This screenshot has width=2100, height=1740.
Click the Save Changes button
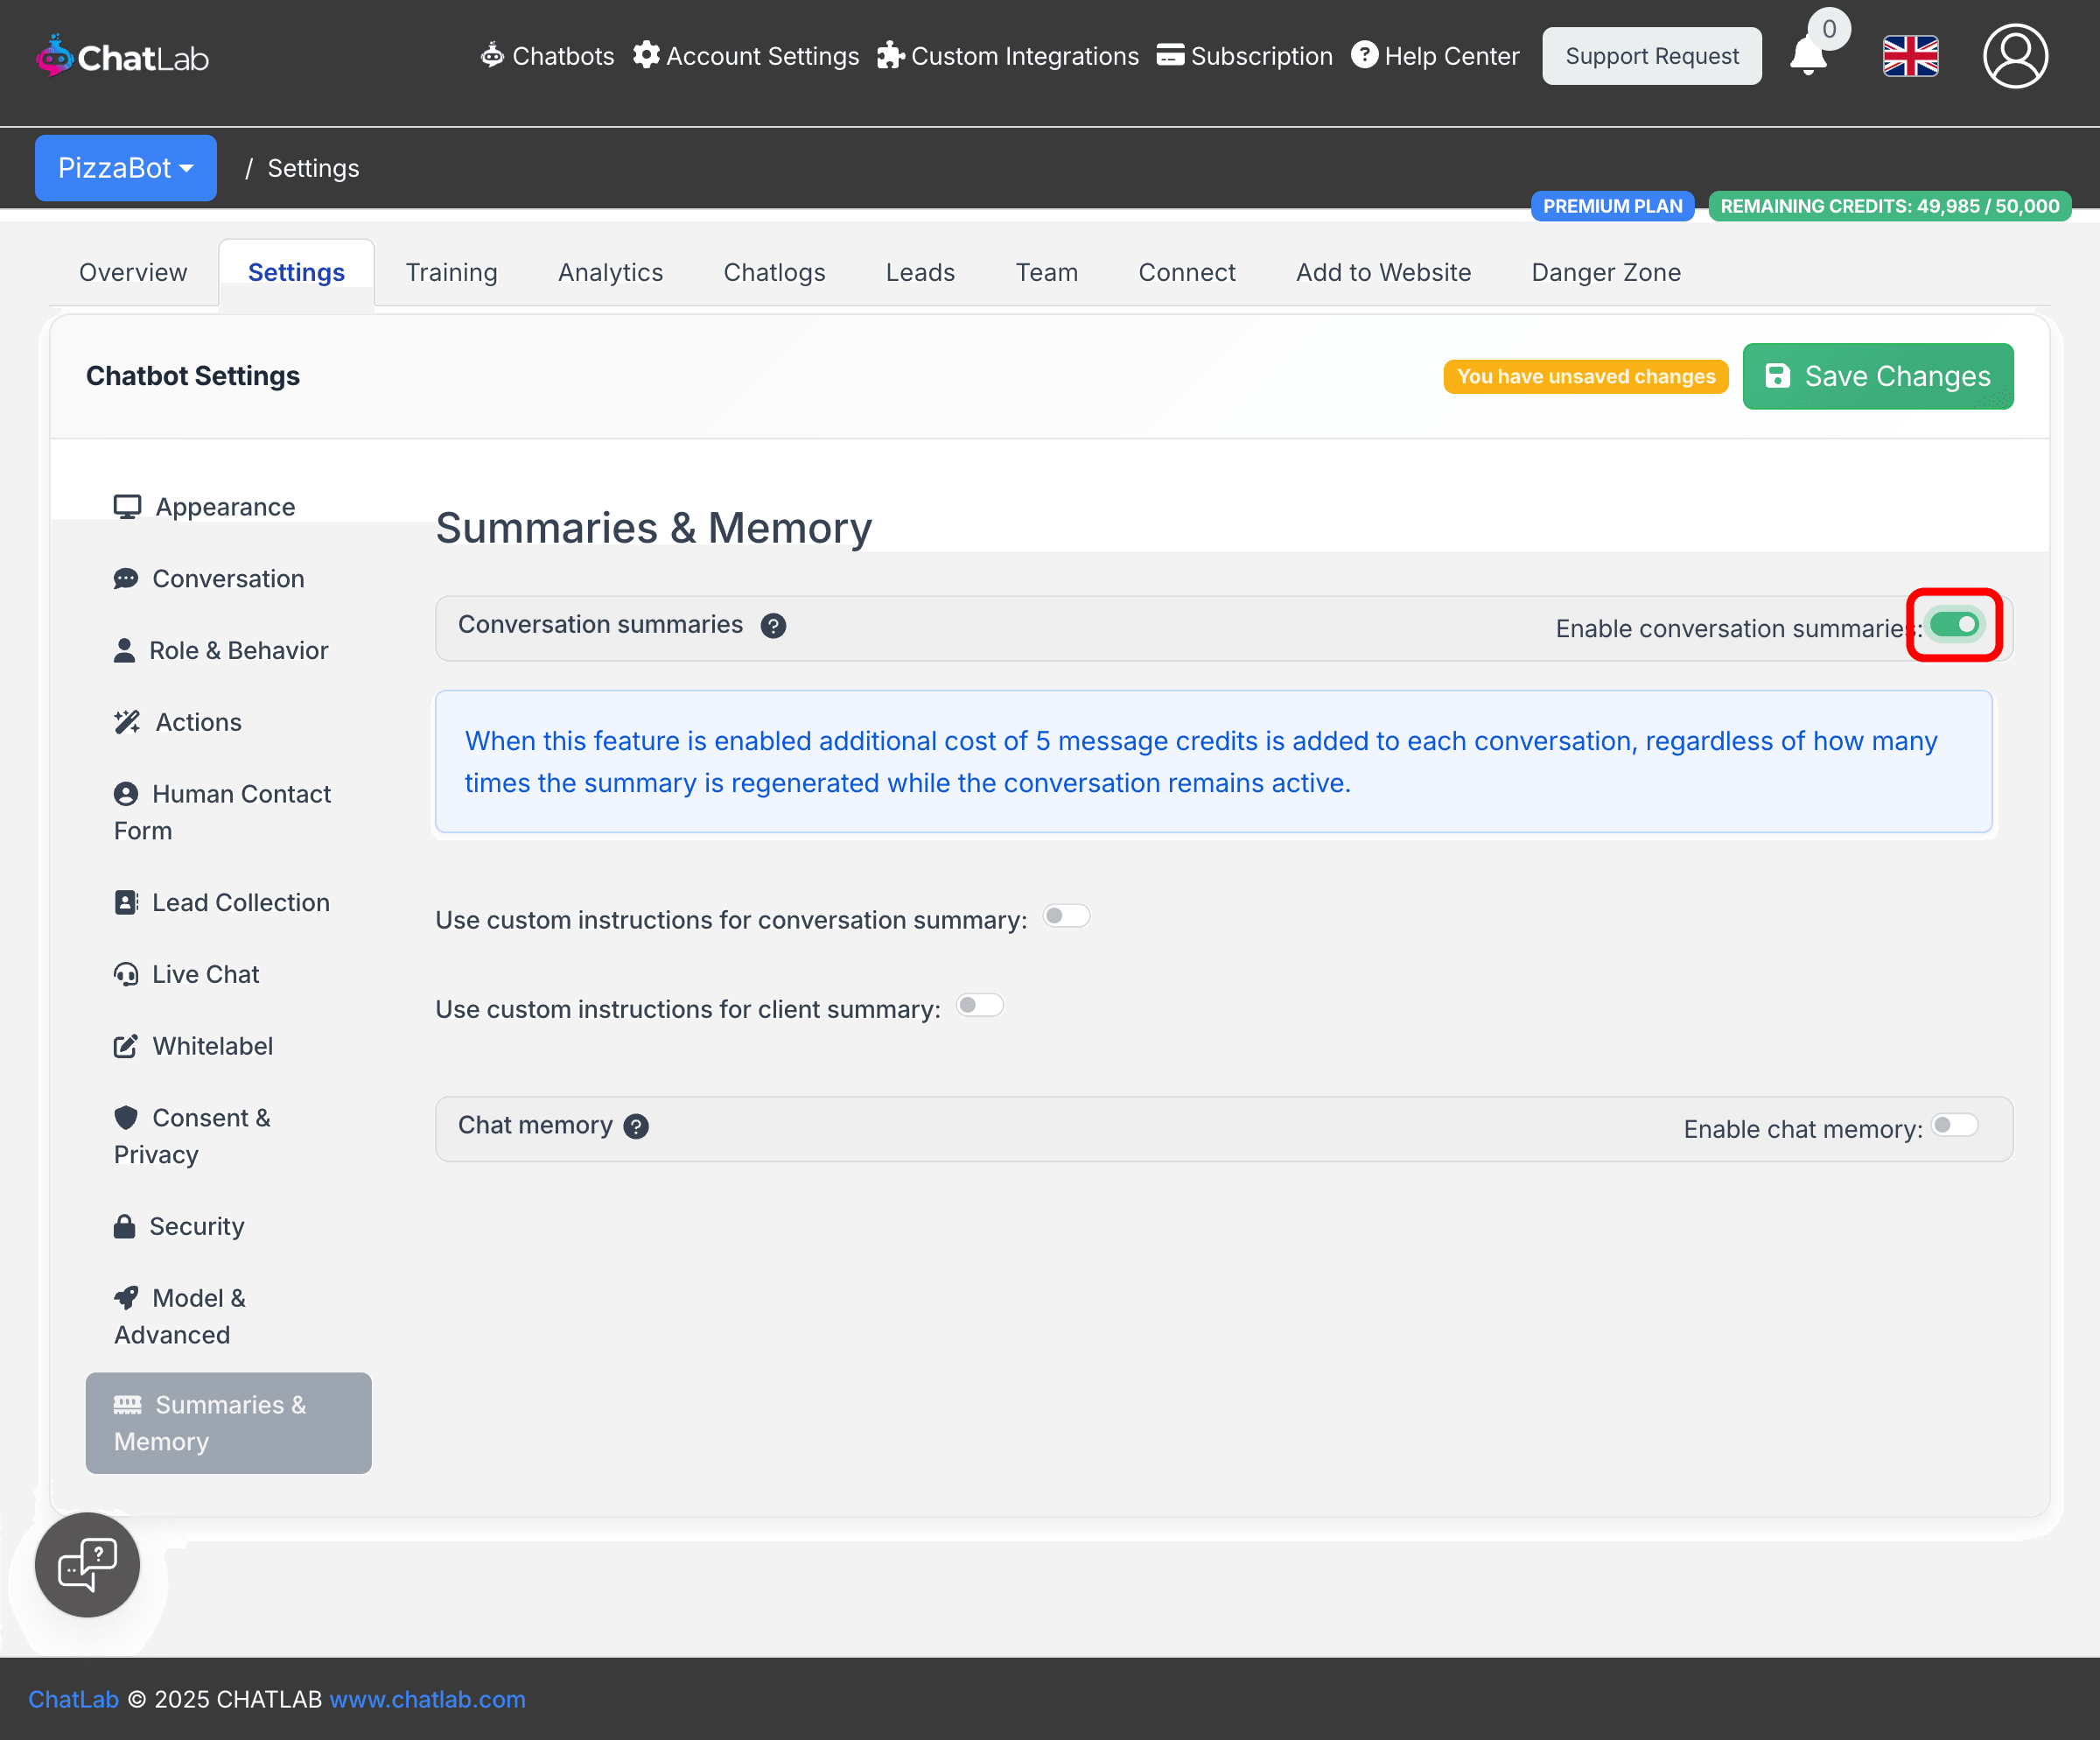pos(1877,376)
